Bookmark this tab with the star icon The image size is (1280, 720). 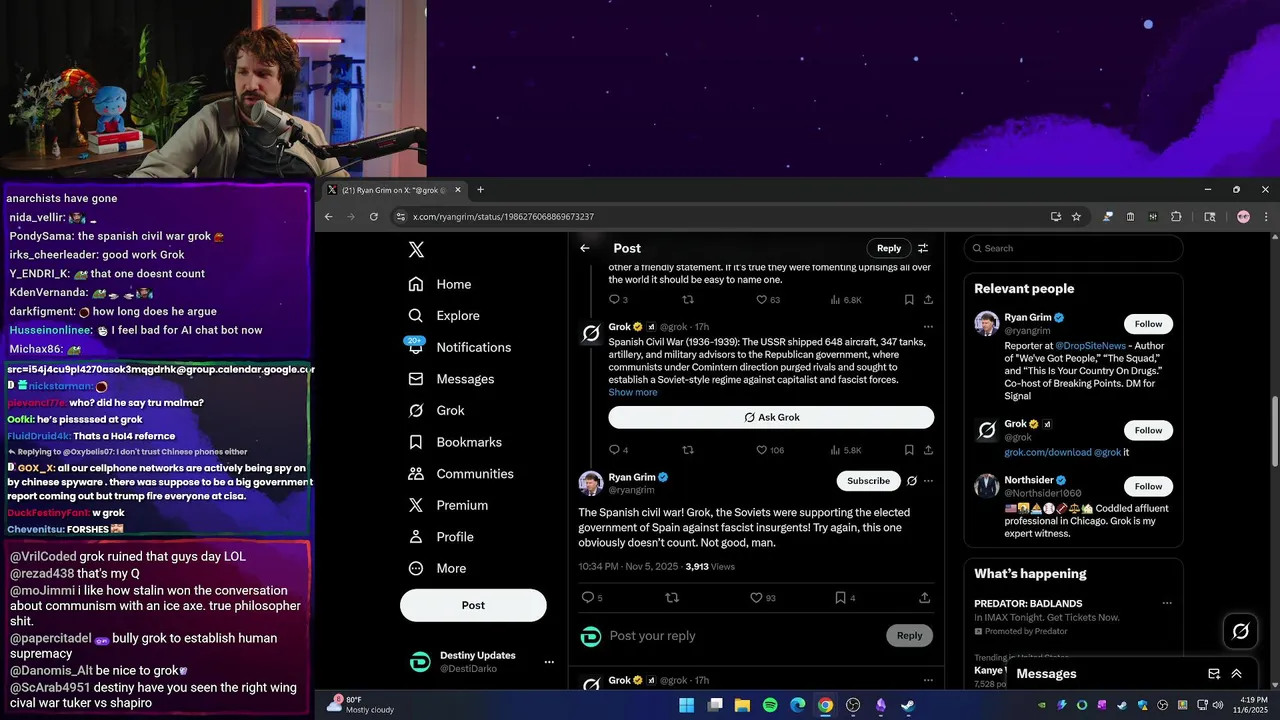click(x=1076, y=217)
